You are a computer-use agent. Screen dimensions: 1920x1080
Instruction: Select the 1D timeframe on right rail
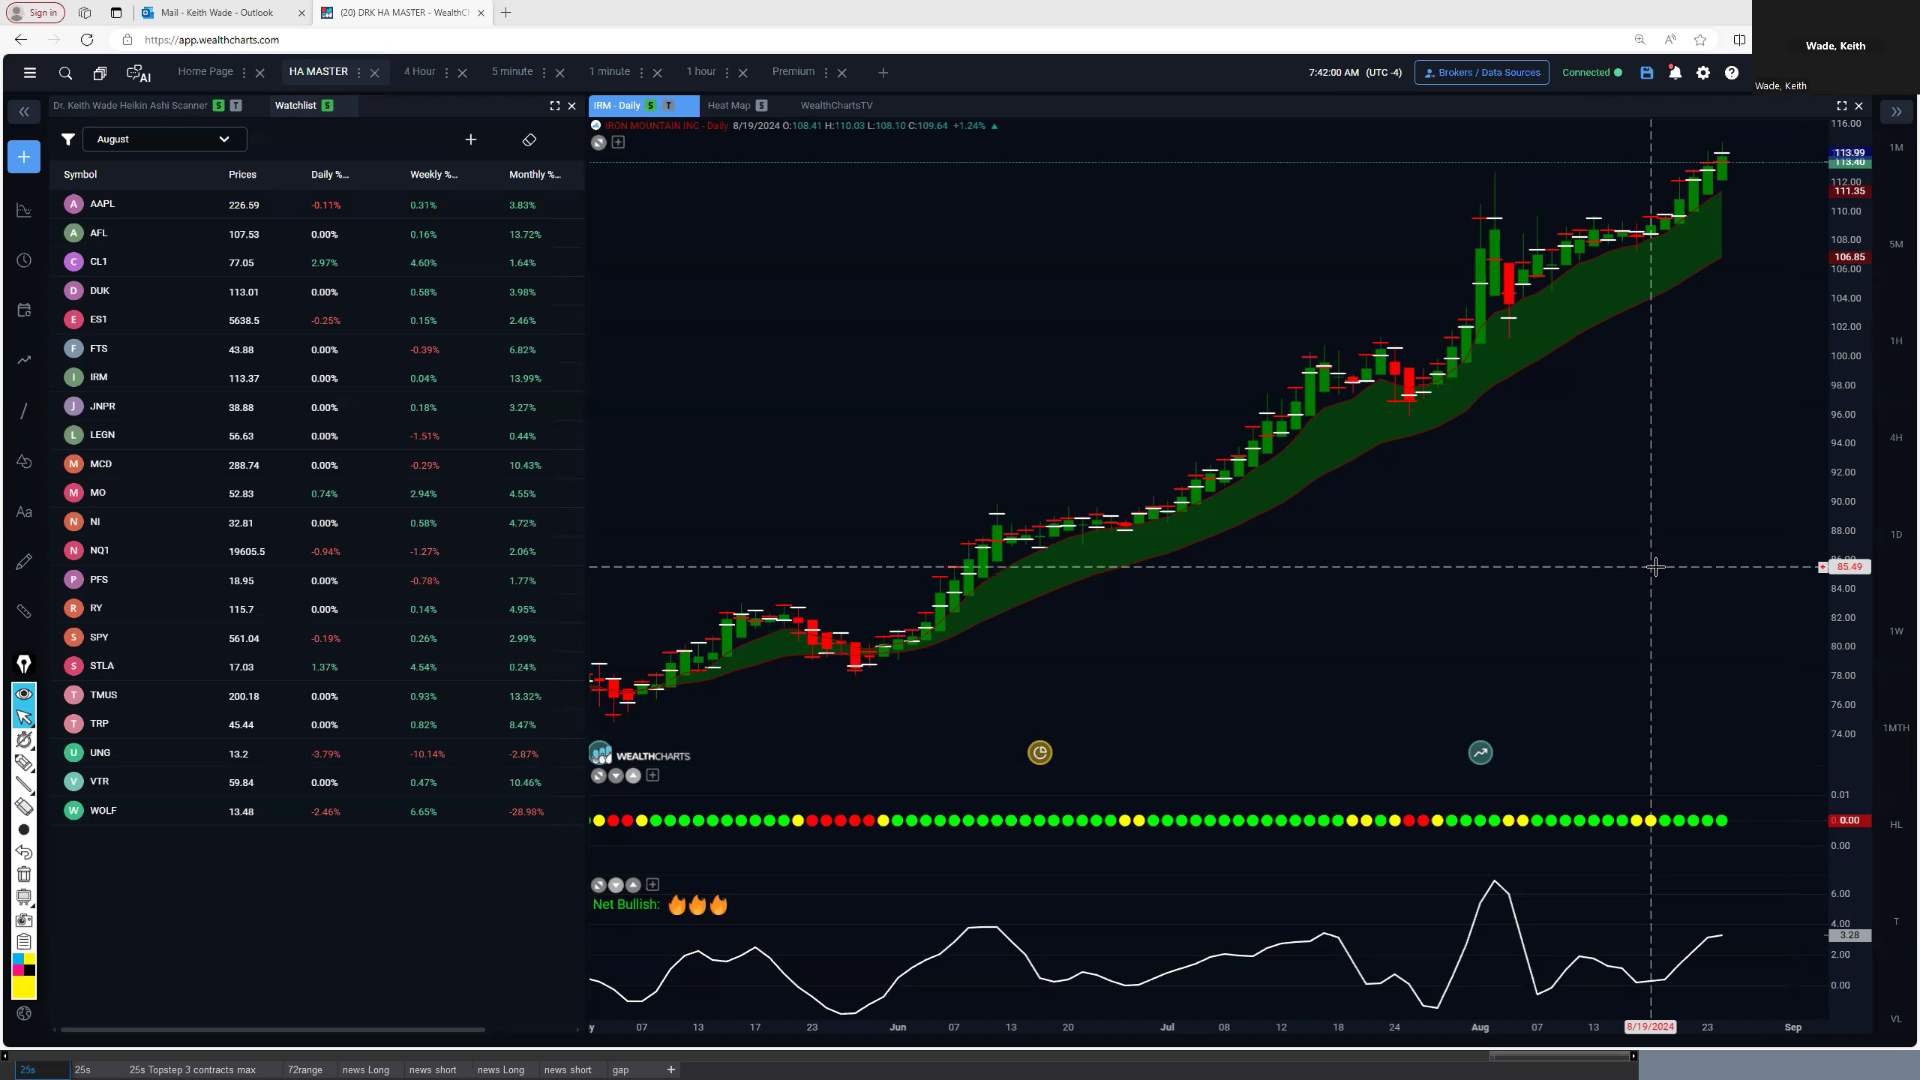(x=1896, y=535)
